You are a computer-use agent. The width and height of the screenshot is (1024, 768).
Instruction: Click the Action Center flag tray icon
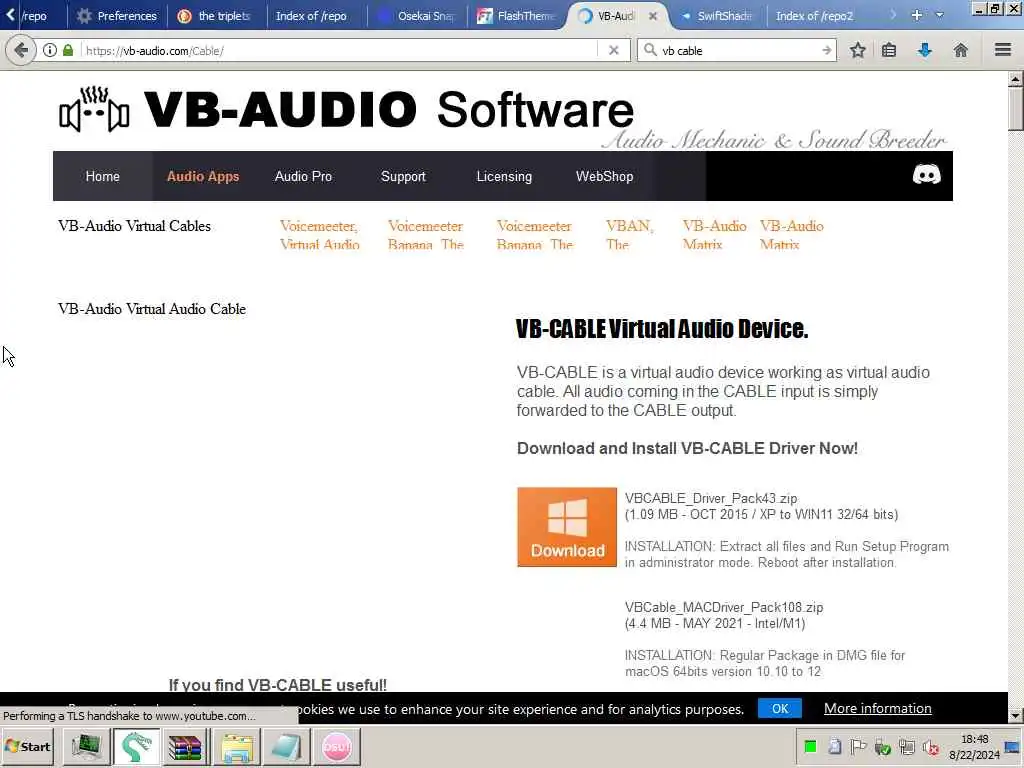858,746
